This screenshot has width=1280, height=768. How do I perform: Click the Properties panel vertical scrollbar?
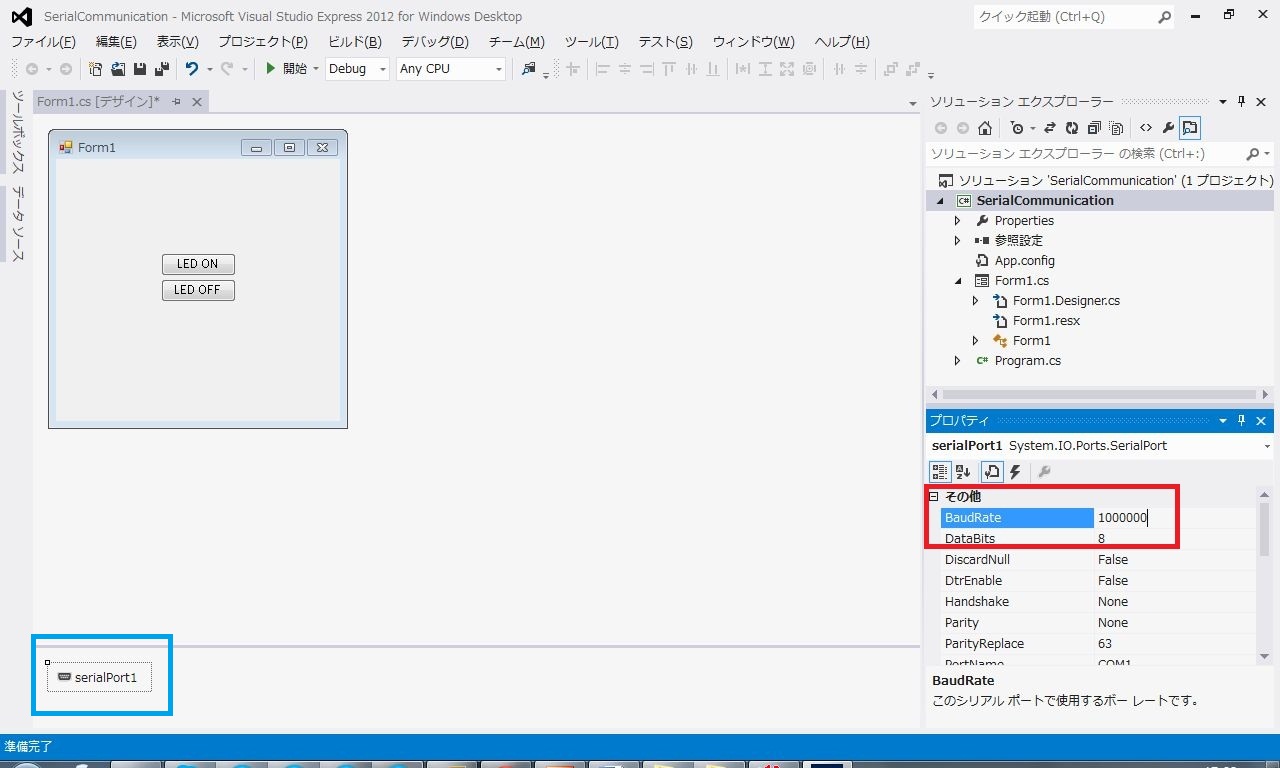point(1264,575)
